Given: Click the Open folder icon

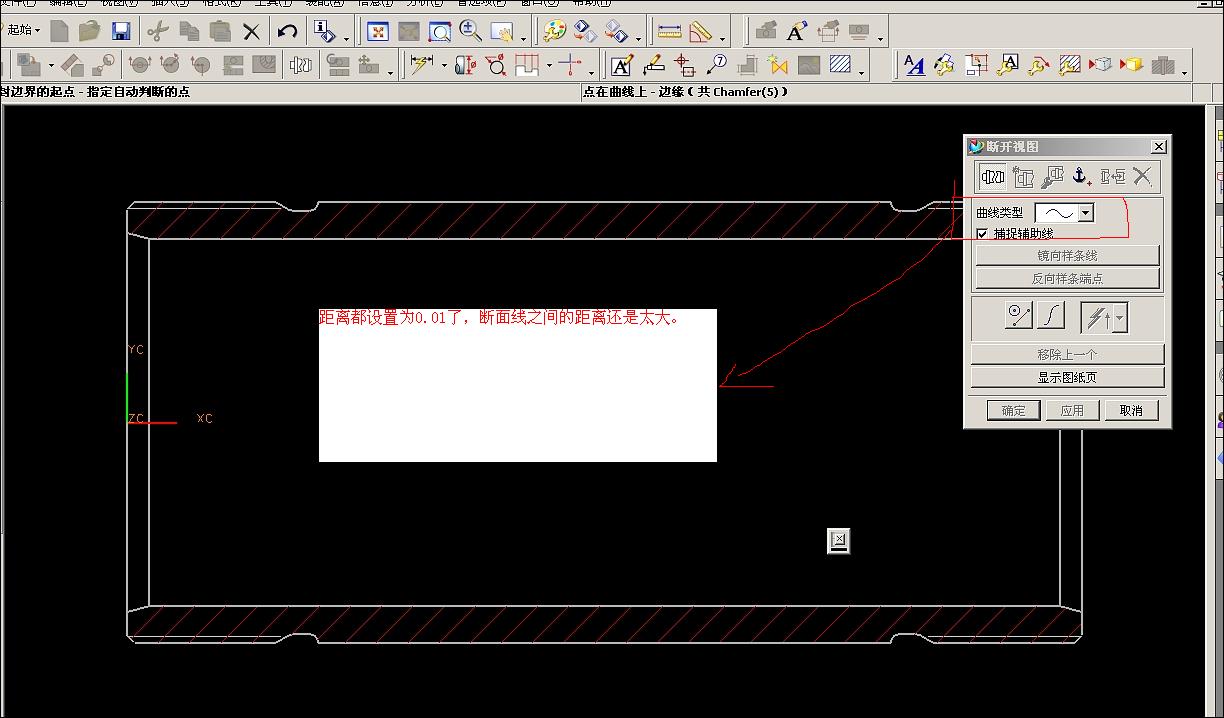Looking at the screenshot, I should [90, 31].
